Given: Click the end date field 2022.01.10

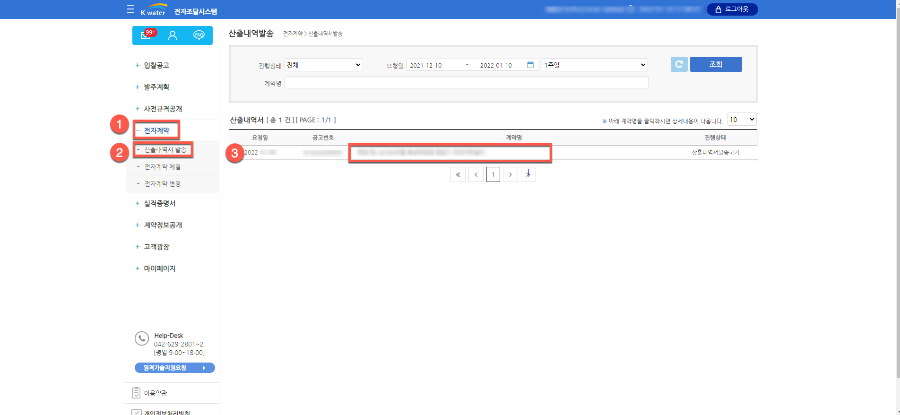Looking at the screenshot, I should pos(498,65).
